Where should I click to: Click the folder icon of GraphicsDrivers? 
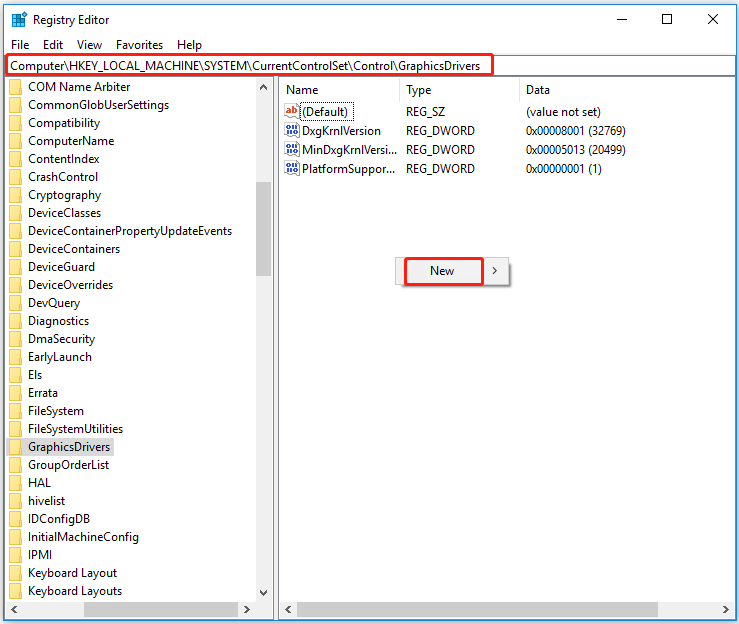(x=16, y=447)
